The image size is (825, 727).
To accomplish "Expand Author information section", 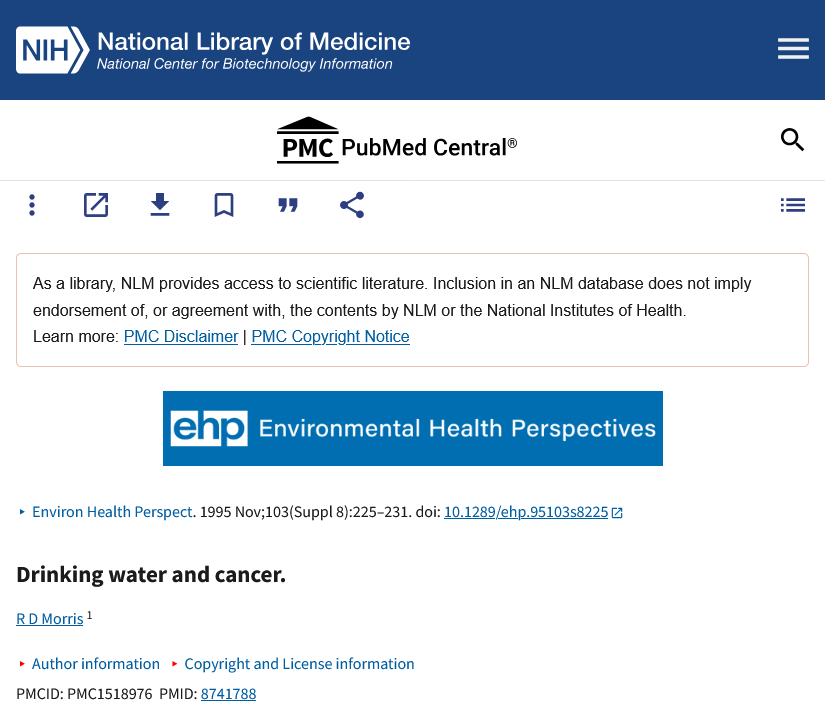I will pos(89,664).
